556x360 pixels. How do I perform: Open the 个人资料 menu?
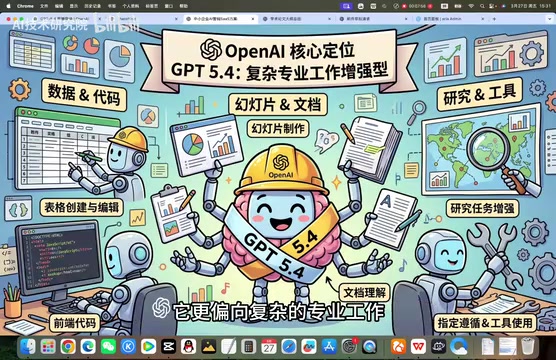pos(131,6)
